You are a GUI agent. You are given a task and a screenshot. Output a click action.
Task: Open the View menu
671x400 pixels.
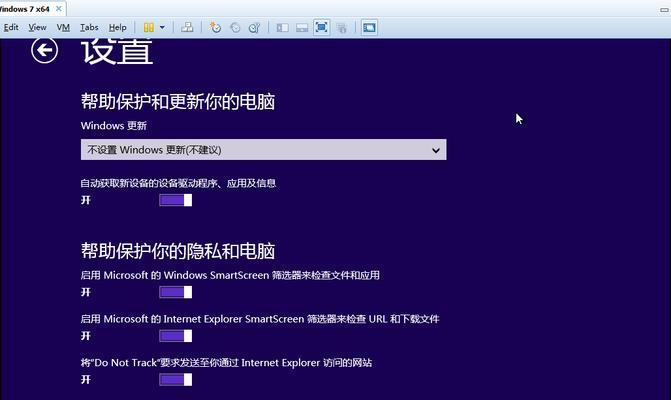click(37, 28)
